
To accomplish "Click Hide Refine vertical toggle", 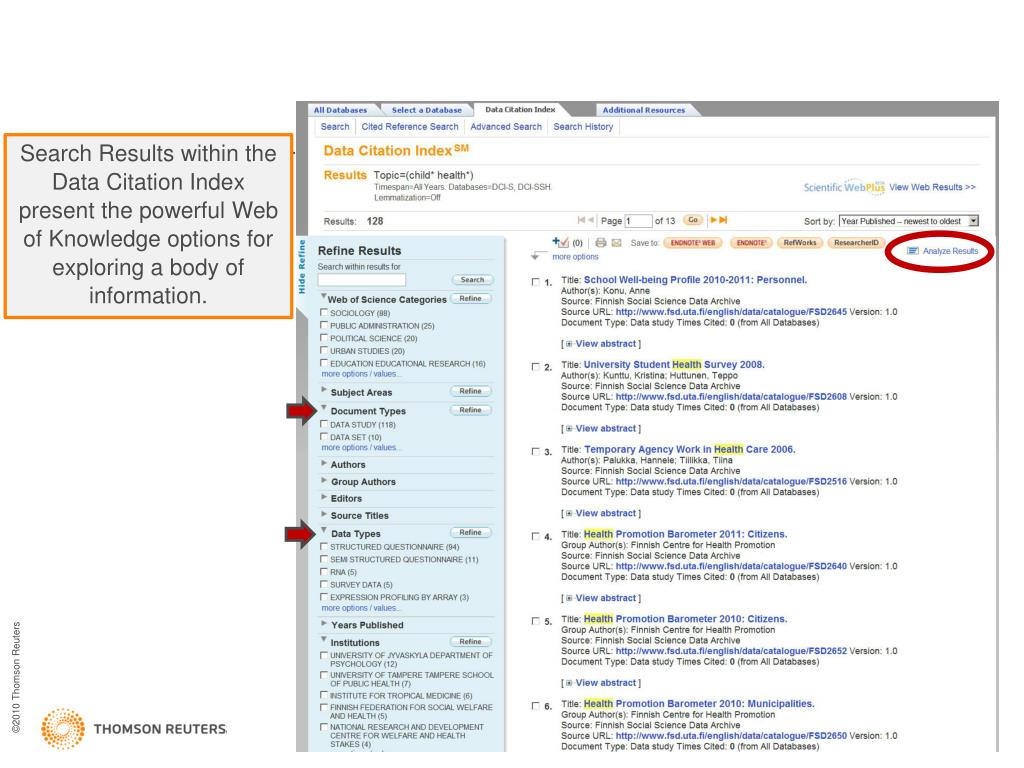I will 302,266.
